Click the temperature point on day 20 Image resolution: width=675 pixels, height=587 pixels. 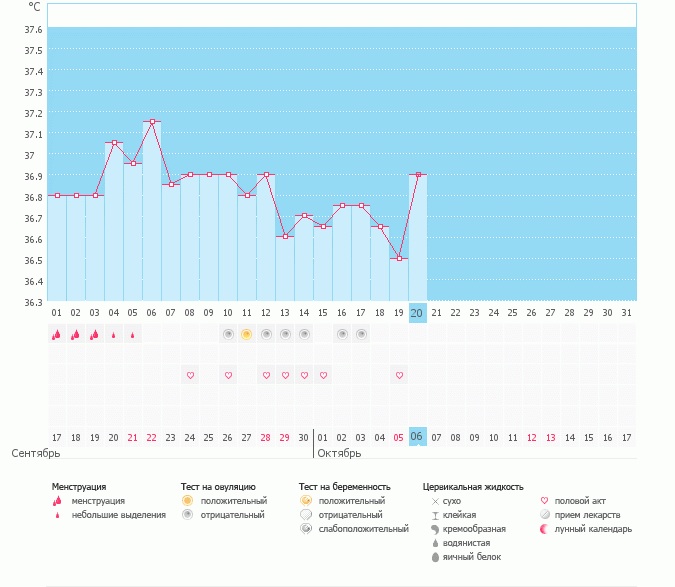pos(418,175)
